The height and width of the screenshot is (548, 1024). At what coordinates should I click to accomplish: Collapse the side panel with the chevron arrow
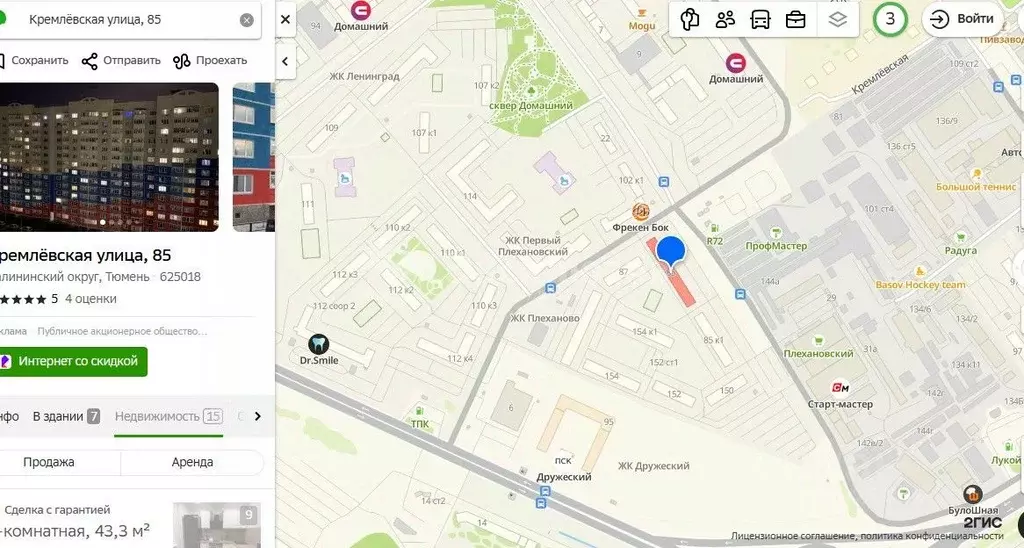pos(285,61)
